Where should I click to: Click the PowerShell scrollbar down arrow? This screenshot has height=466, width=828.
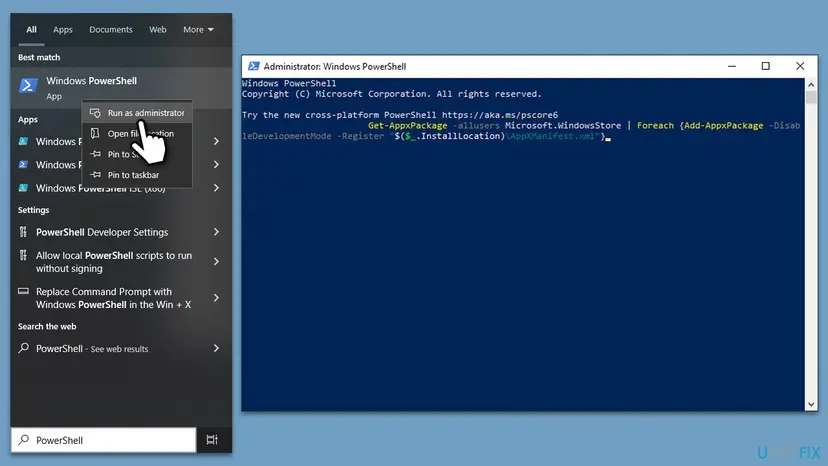click(811, 405)
